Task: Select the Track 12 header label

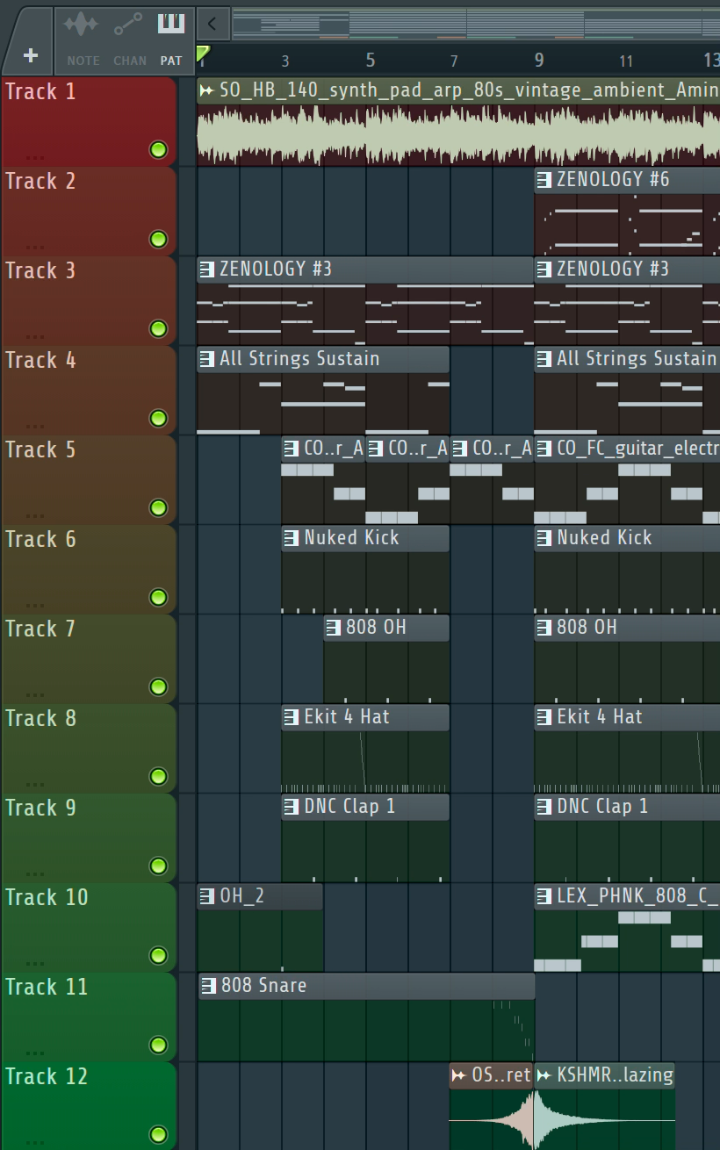Action: click(46, 1076)
